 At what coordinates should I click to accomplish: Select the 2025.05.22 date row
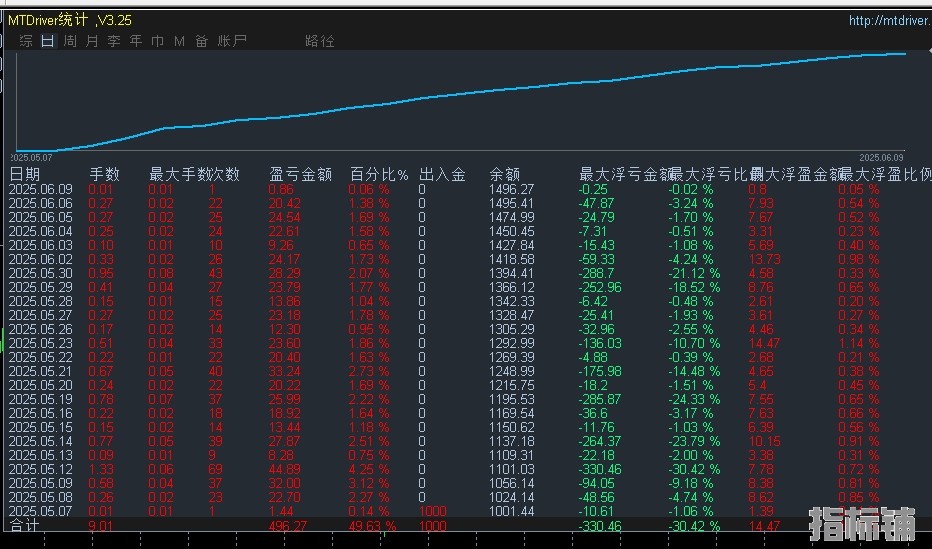(x=40, y=357)
